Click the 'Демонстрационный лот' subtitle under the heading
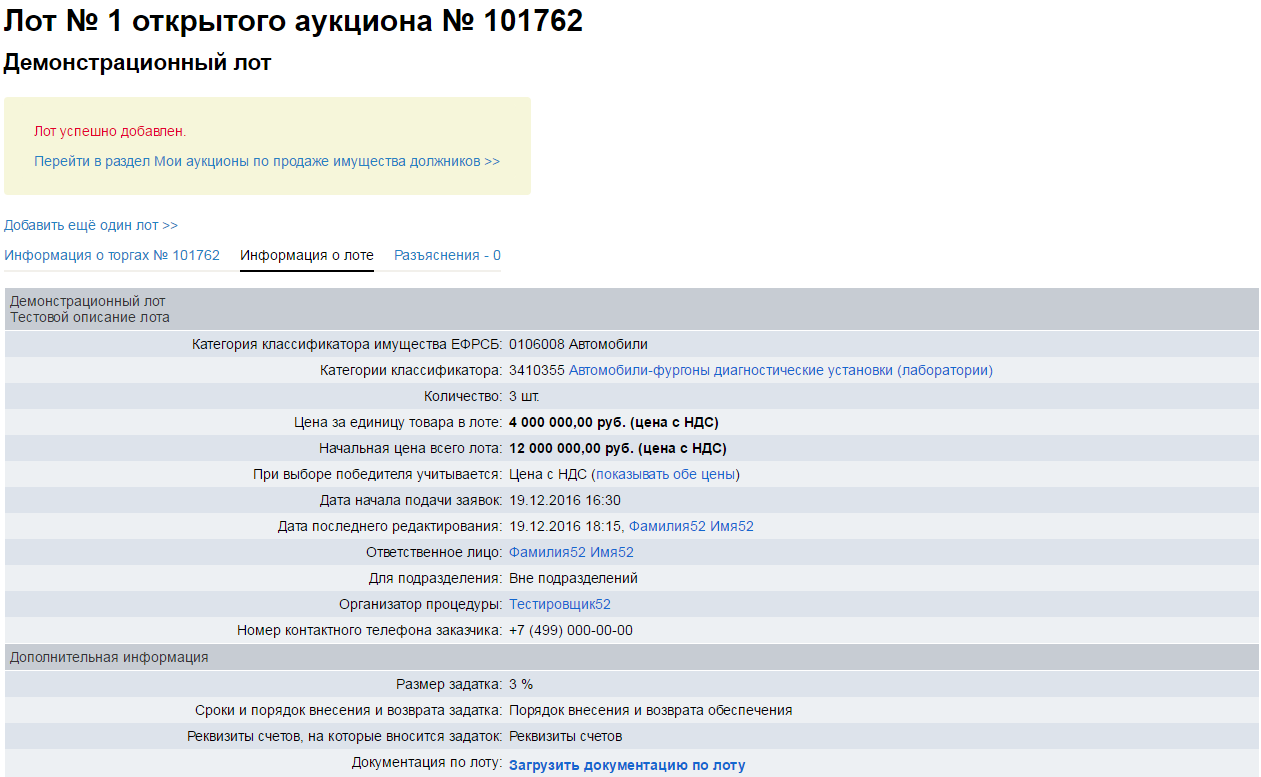Image resolution: width=1261 pixels, height=777 pixels. pos(137,63)
